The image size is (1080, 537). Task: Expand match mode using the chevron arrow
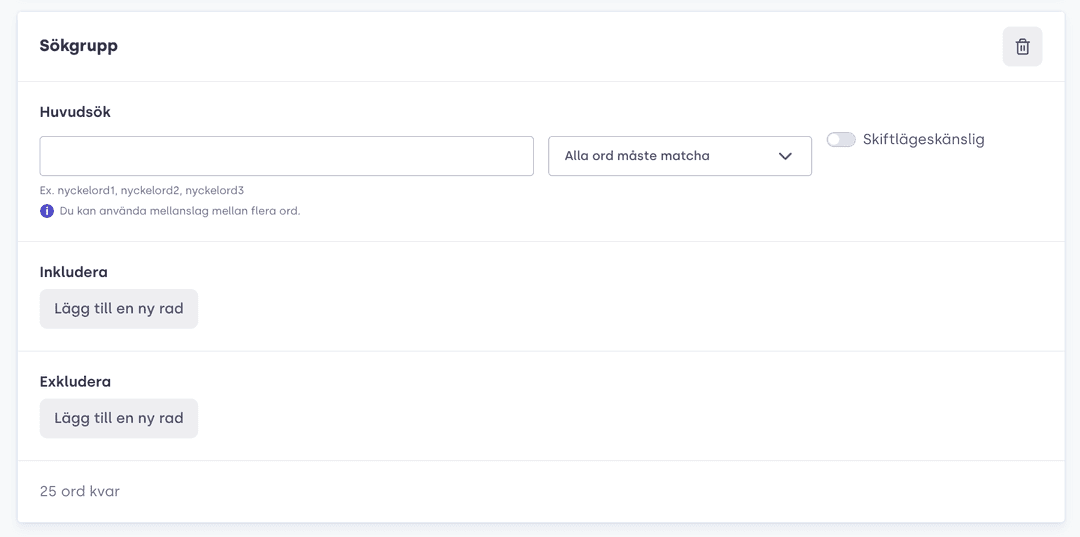point(785,156)
